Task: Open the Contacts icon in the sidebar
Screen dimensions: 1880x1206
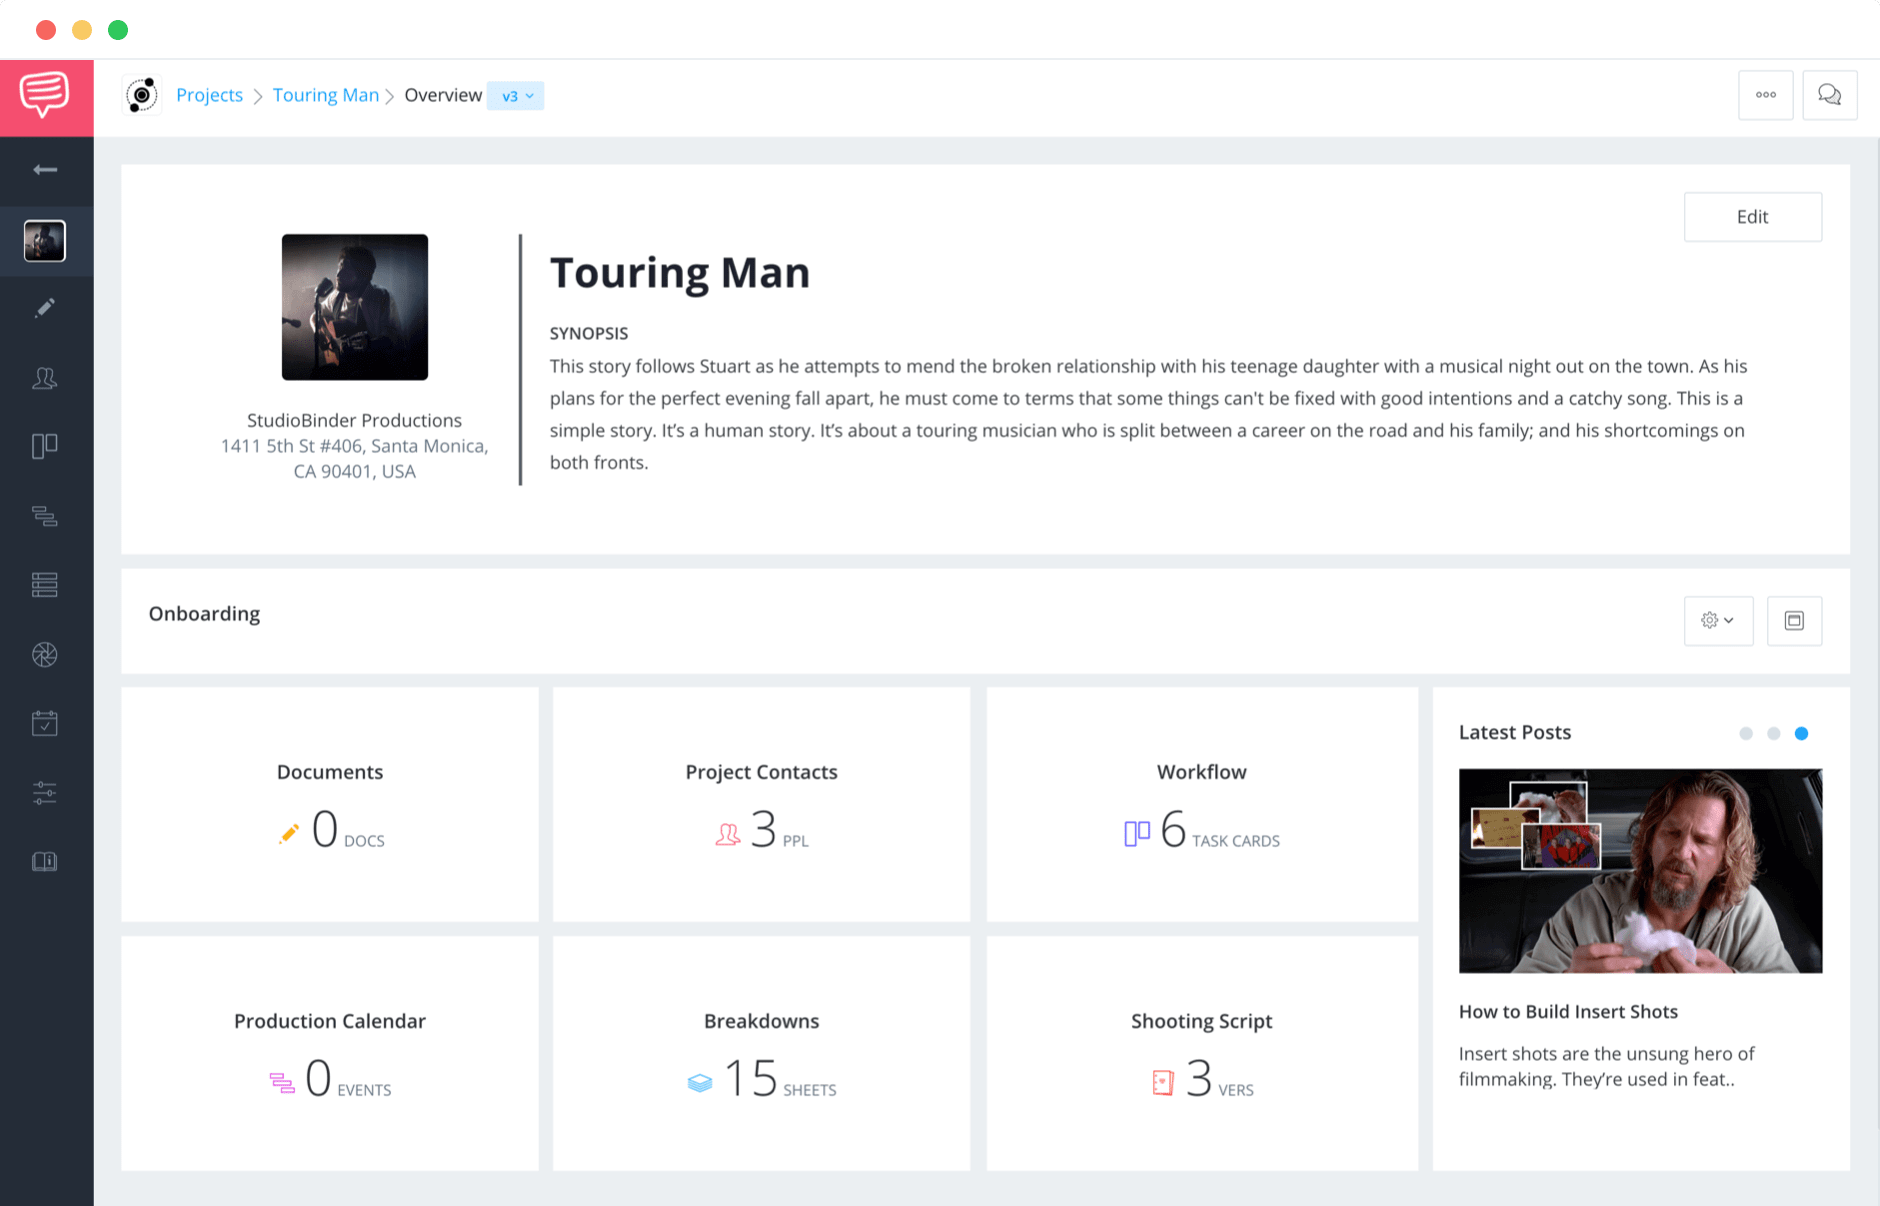Action: tap(45, 377)
